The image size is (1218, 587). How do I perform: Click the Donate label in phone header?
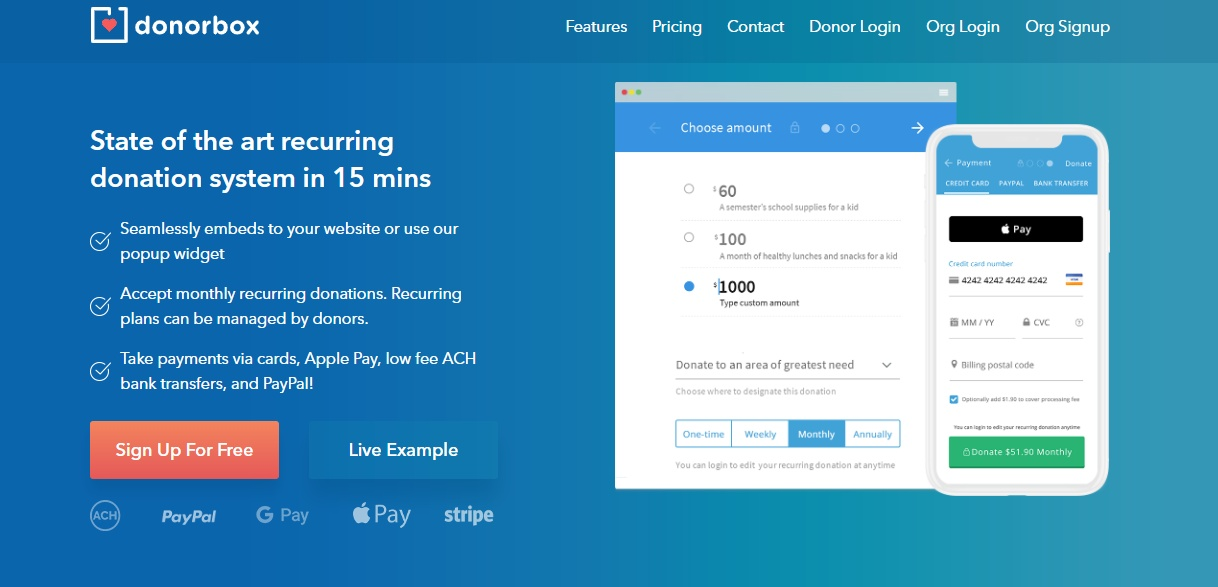point(1078,163)
